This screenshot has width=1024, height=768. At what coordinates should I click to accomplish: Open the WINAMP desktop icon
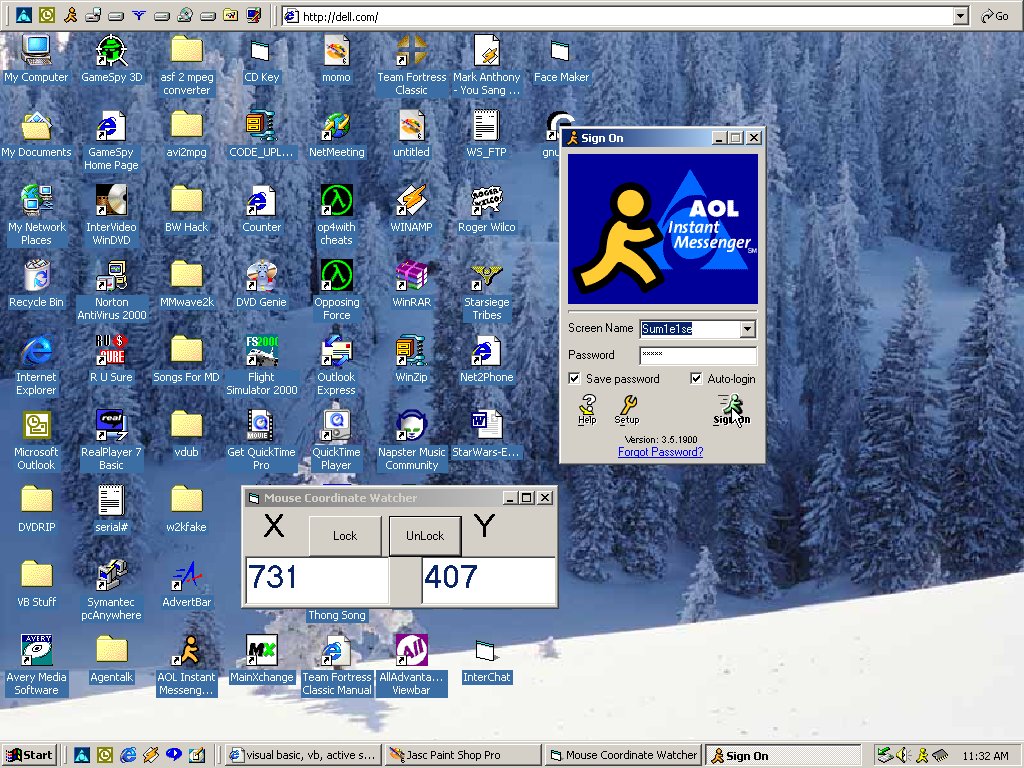[x=411, y=201]
